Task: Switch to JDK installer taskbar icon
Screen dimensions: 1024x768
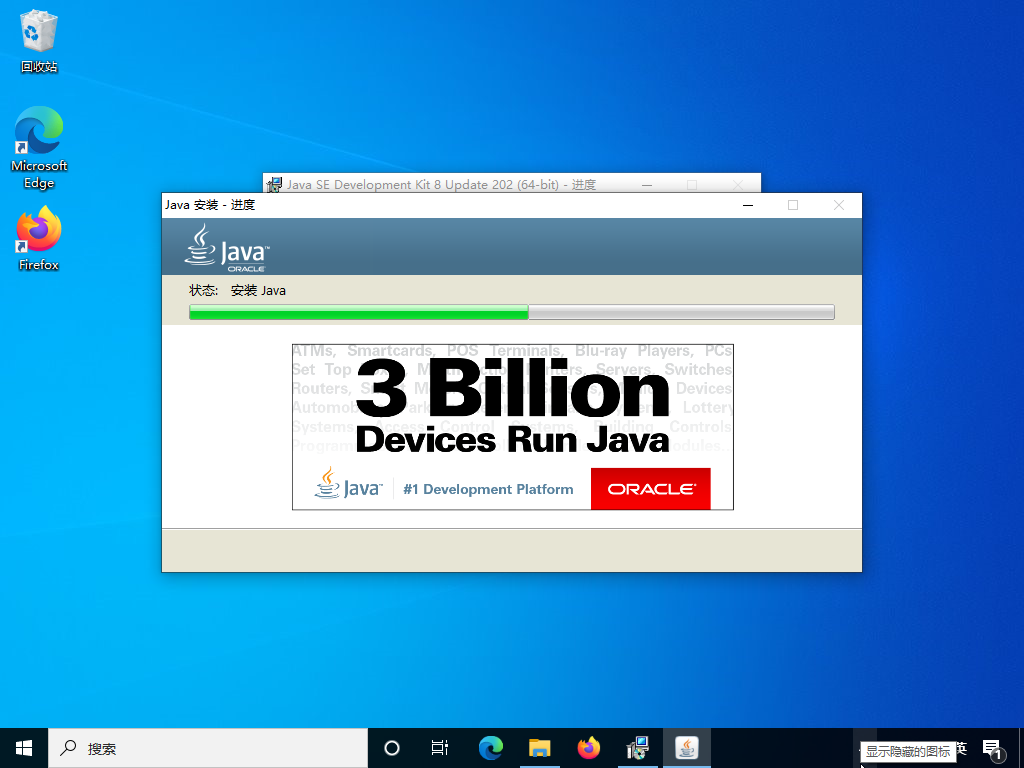Action: 637,748
